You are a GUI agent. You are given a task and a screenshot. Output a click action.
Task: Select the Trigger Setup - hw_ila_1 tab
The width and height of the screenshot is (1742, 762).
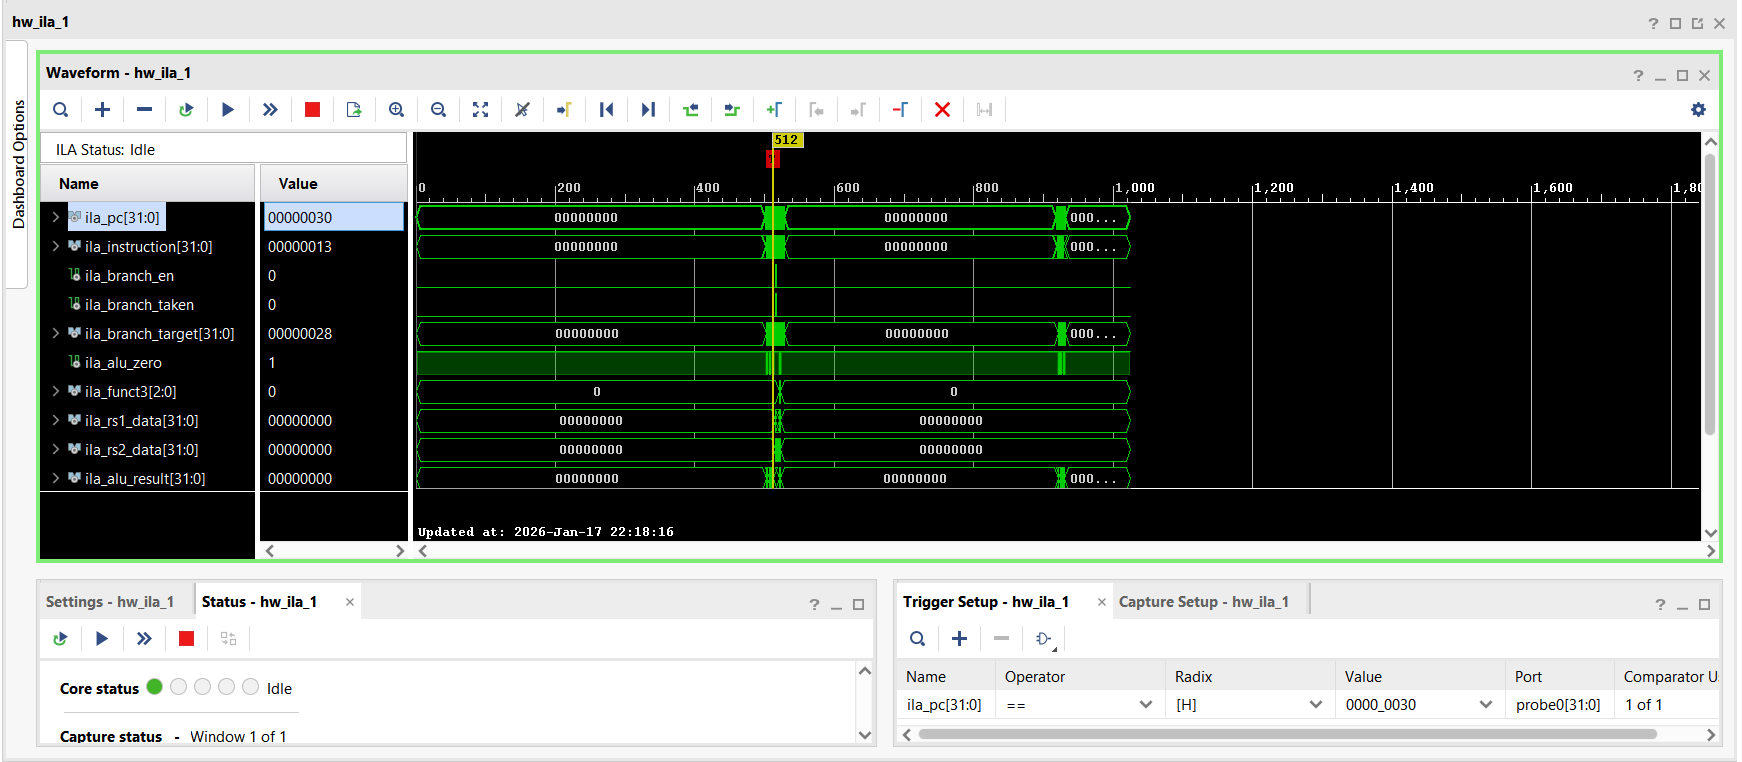click(986, 602)
